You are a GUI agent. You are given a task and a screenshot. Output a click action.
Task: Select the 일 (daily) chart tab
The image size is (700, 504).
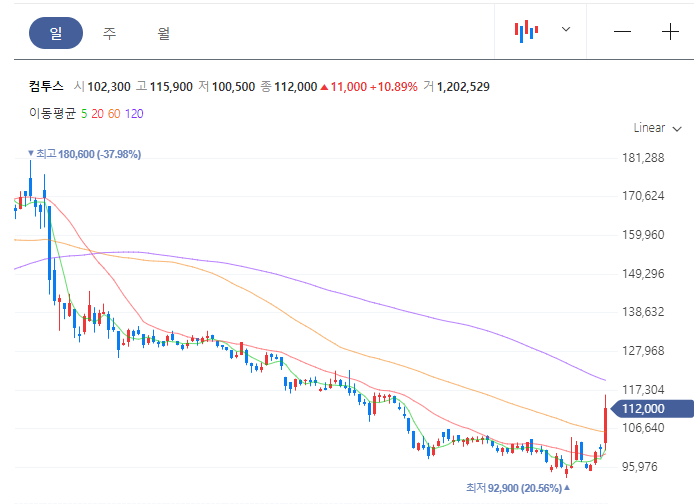coord(56,33)
